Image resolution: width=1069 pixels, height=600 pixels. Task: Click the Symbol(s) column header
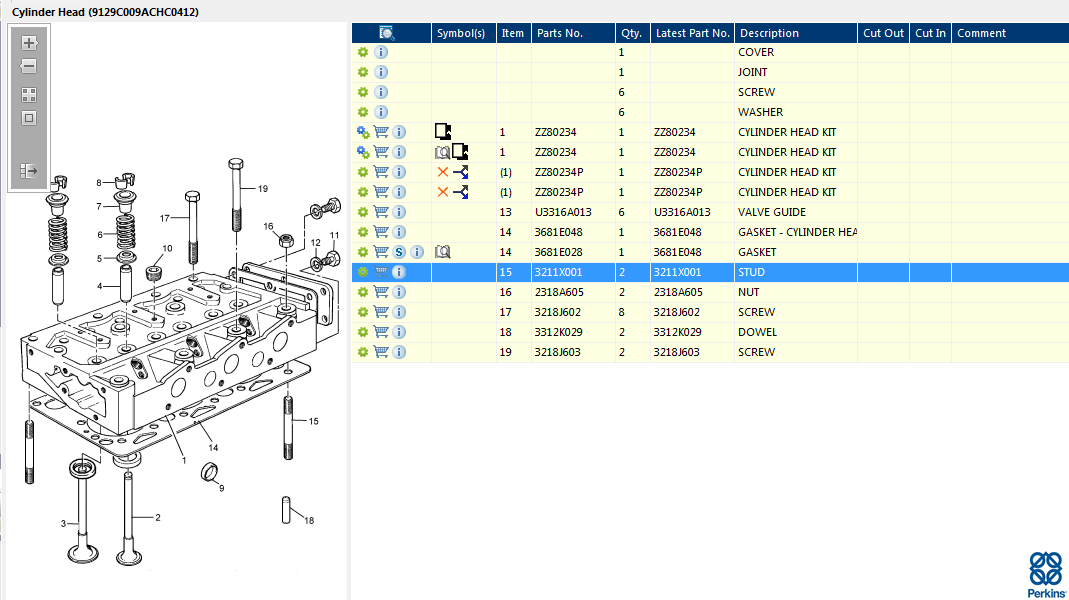464,33
